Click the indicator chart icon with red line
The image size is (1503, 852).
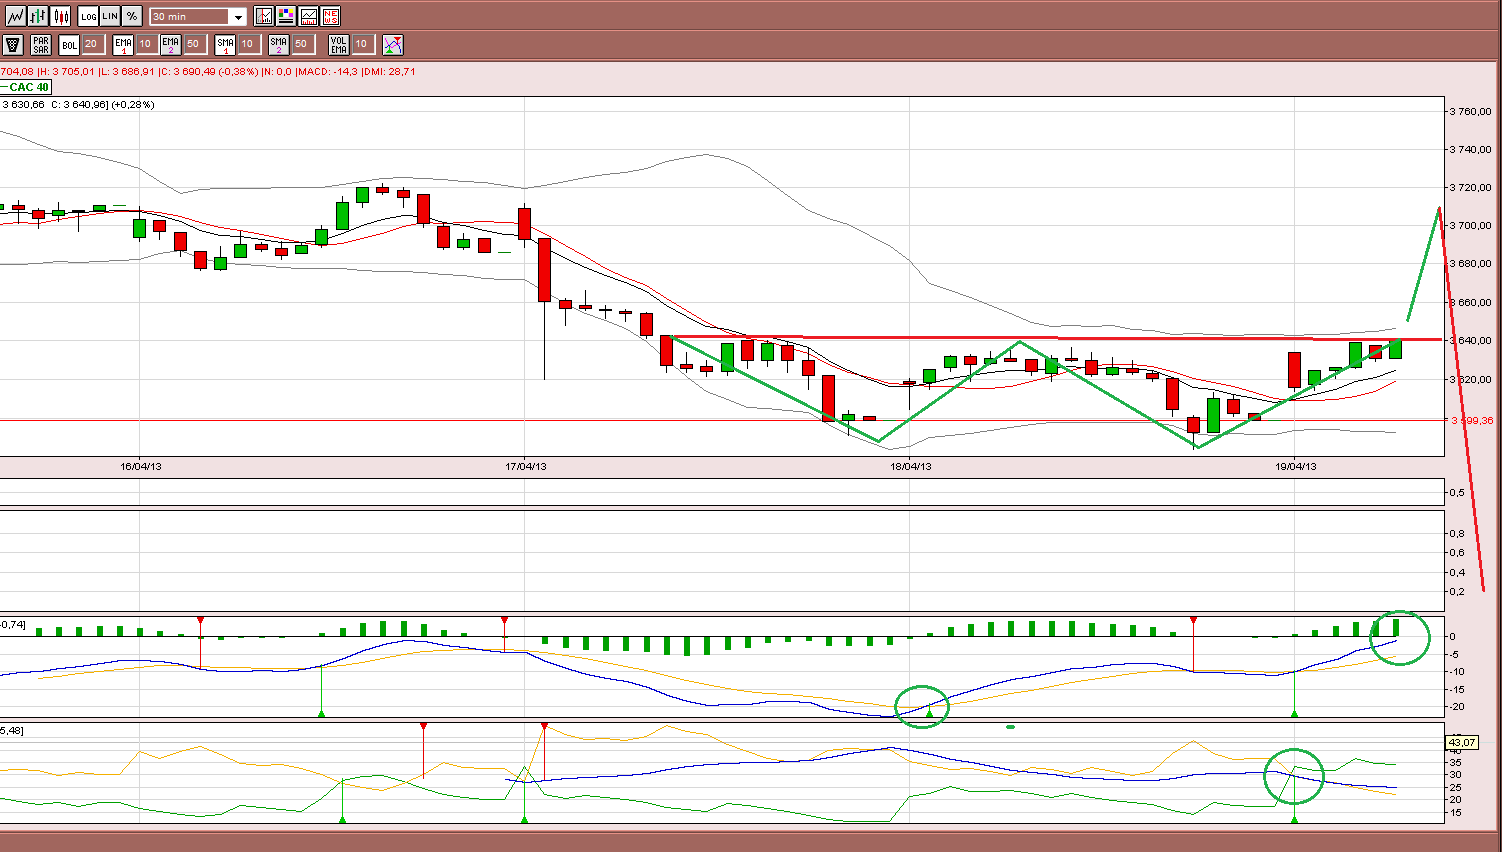(x=264, y=16)
